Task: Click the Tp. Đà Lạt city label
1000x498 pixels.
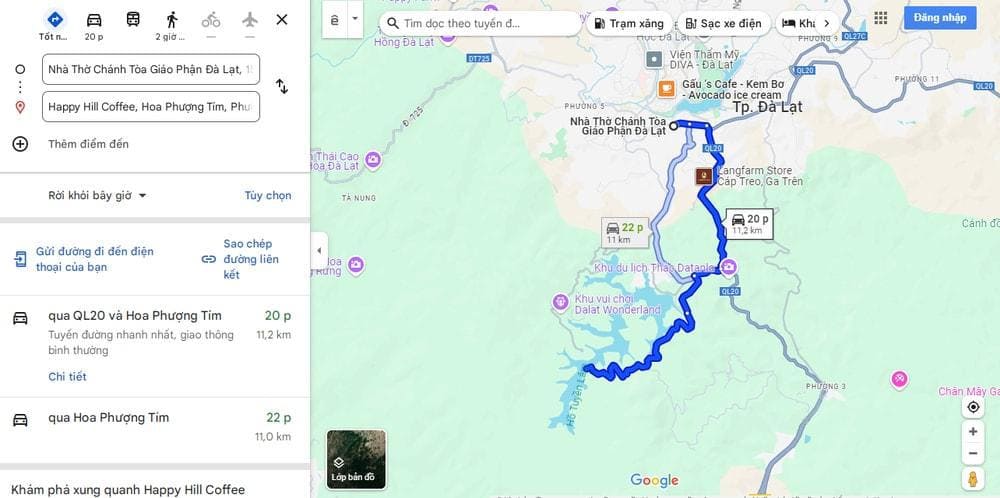Action: [x=768, y=106]
